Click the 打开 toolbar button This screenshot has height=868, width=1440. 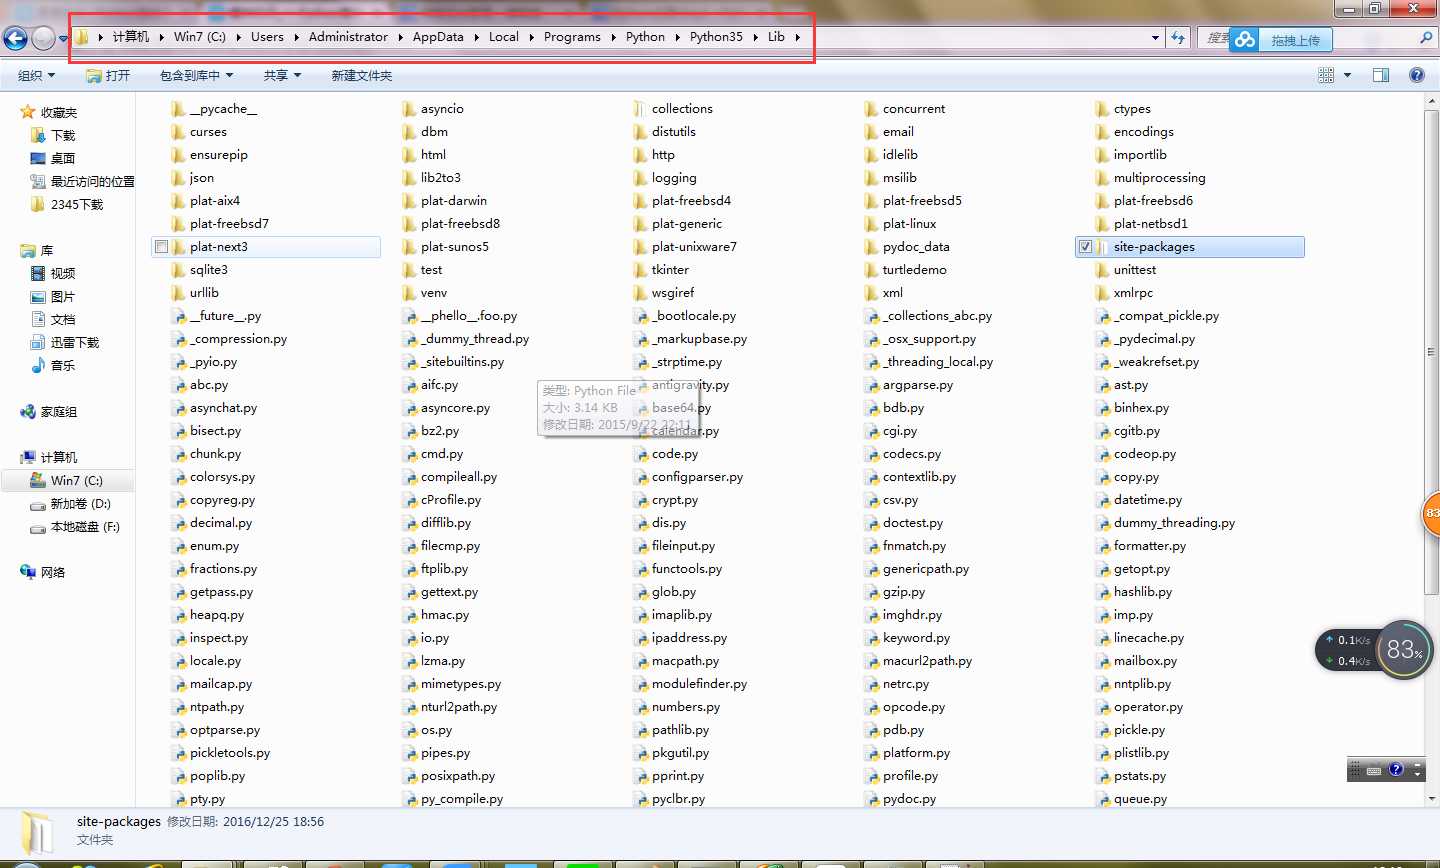(108, 75)
